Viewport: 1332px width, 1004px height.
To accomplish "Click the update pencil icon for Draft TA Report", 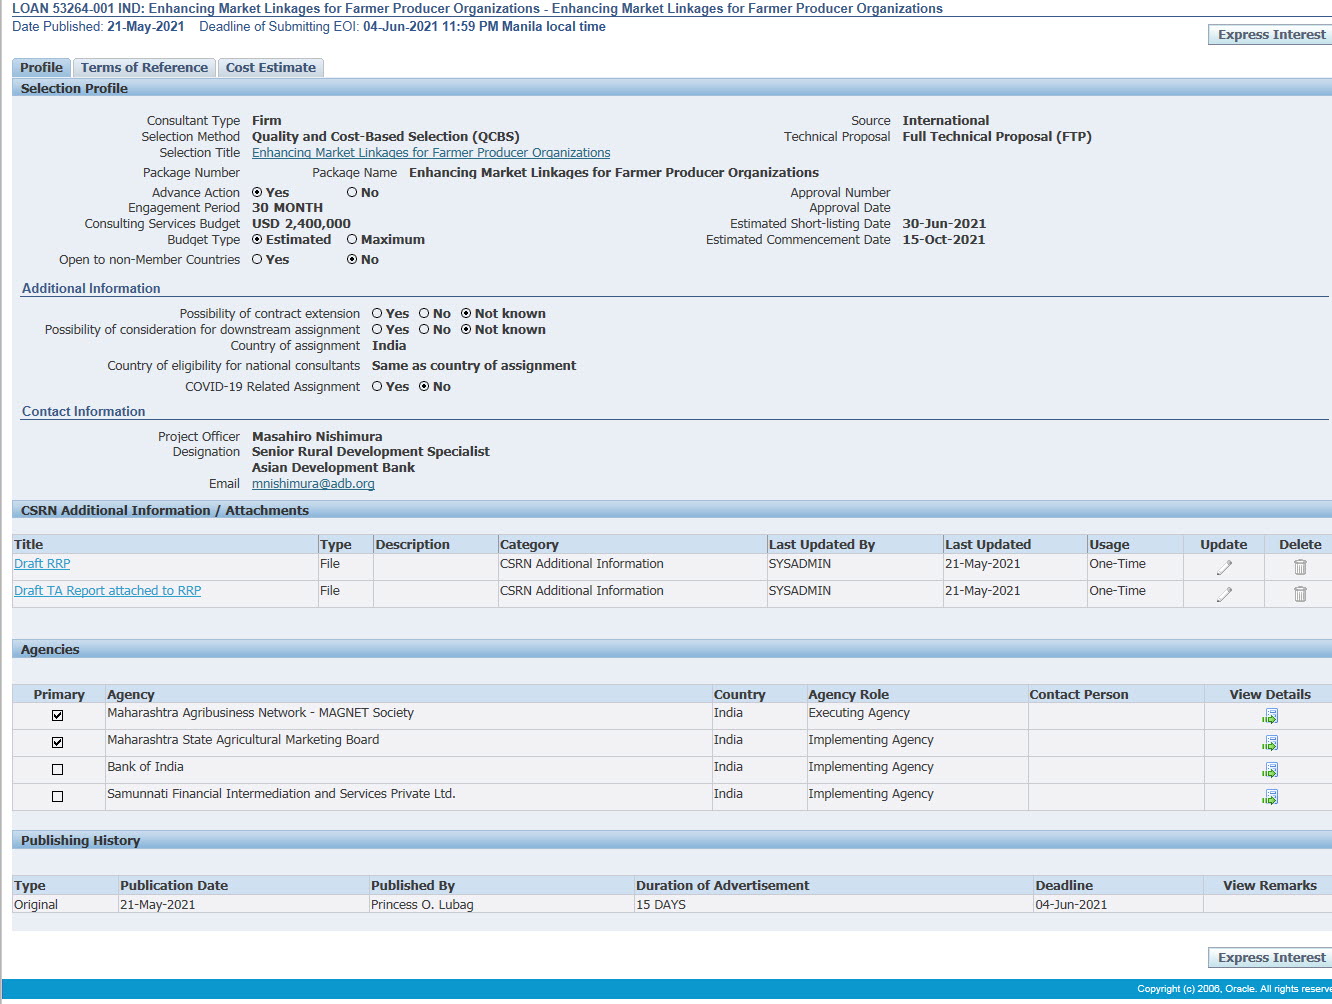I will (x=1224, y=594).
